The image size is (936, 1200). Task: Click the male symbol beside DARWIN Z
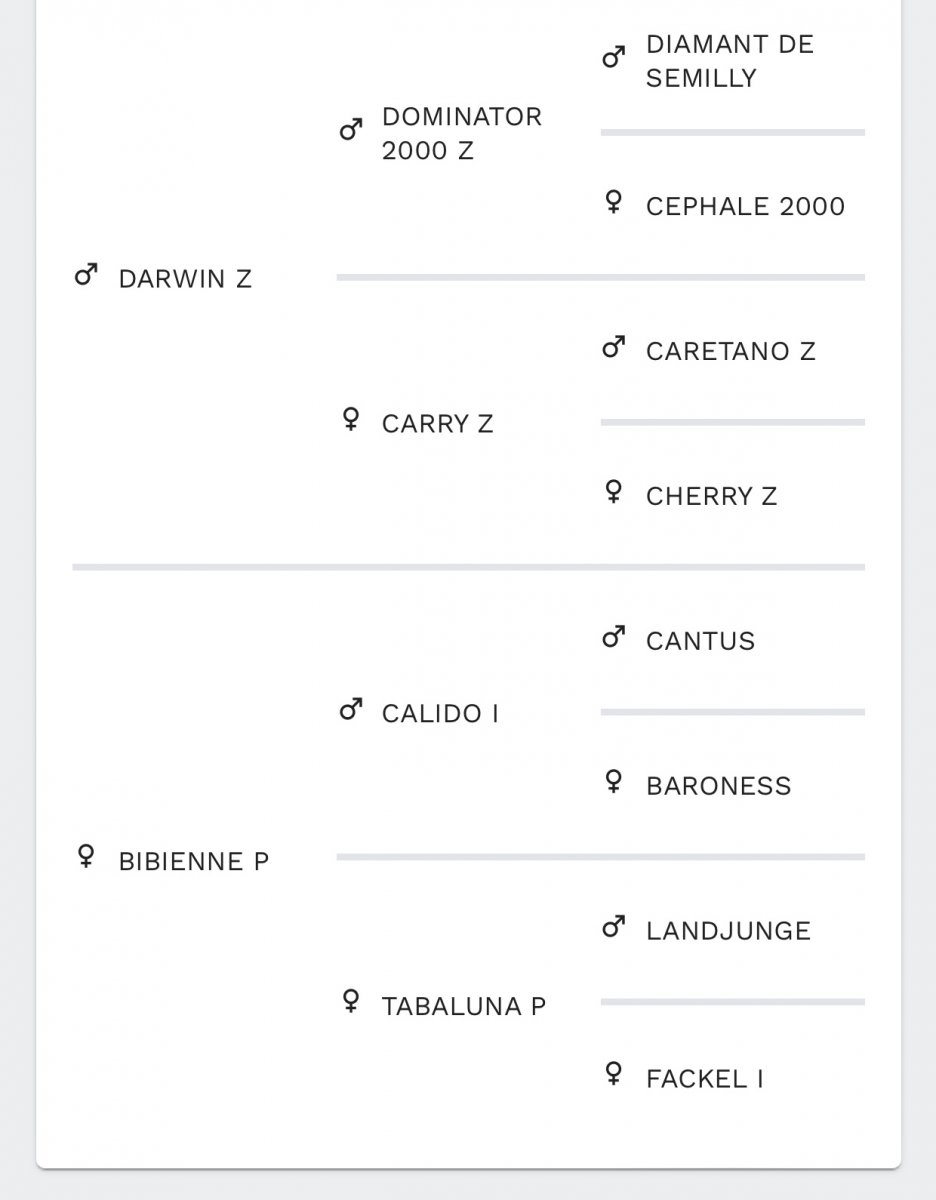(x=86, y=275)
